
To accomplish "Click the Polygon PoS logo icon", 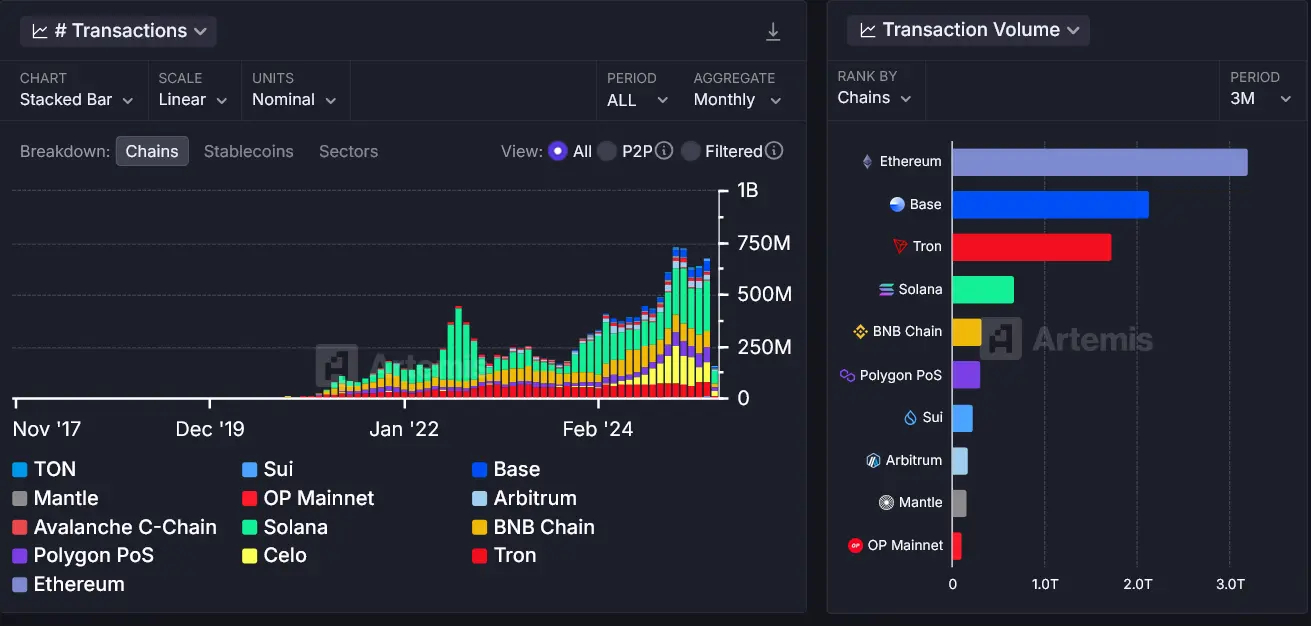I will coord(847,375).
